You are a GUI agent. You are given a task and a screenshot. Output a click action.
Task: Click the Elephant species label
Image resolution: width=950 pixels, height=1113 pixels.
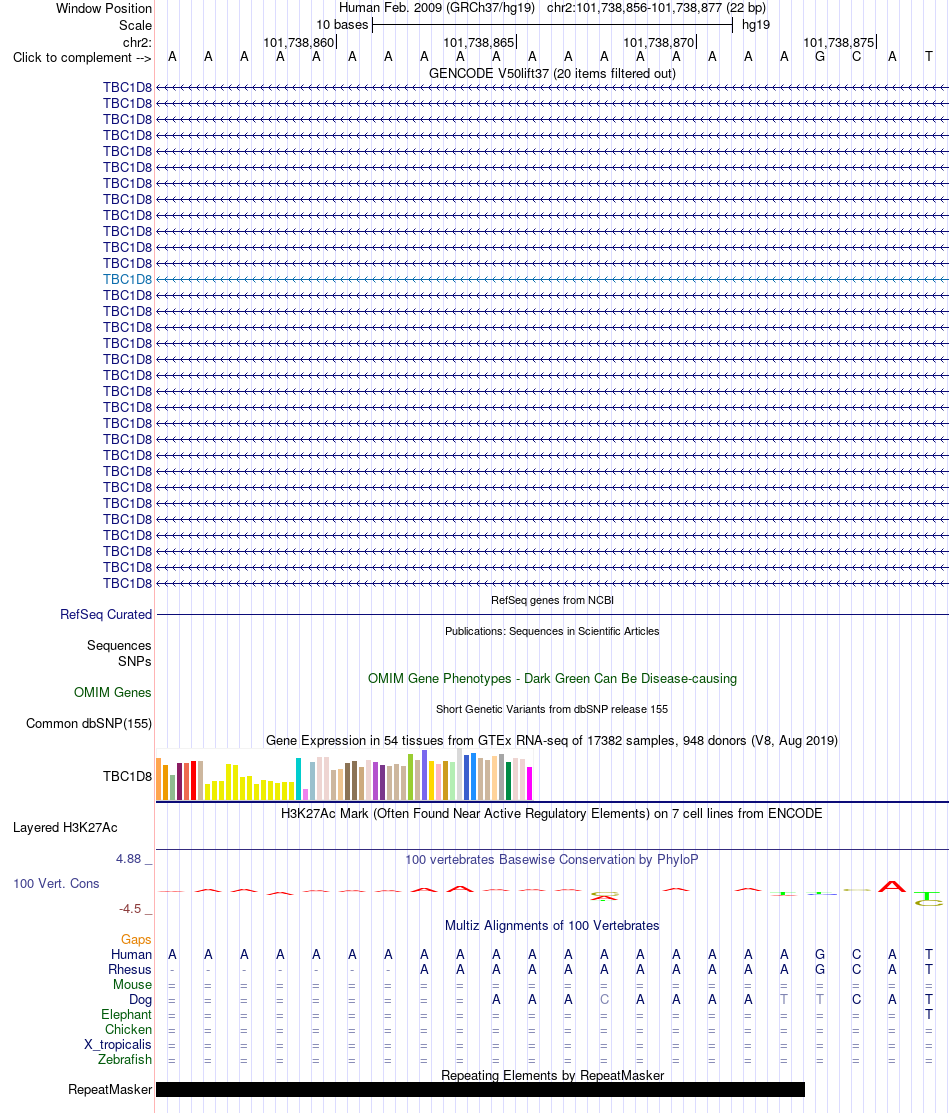point(126,1014)
